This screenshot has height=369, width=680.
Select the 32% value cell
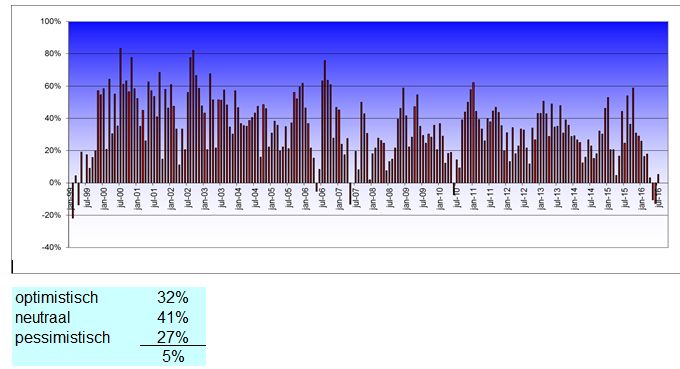(x=173, y=297)
